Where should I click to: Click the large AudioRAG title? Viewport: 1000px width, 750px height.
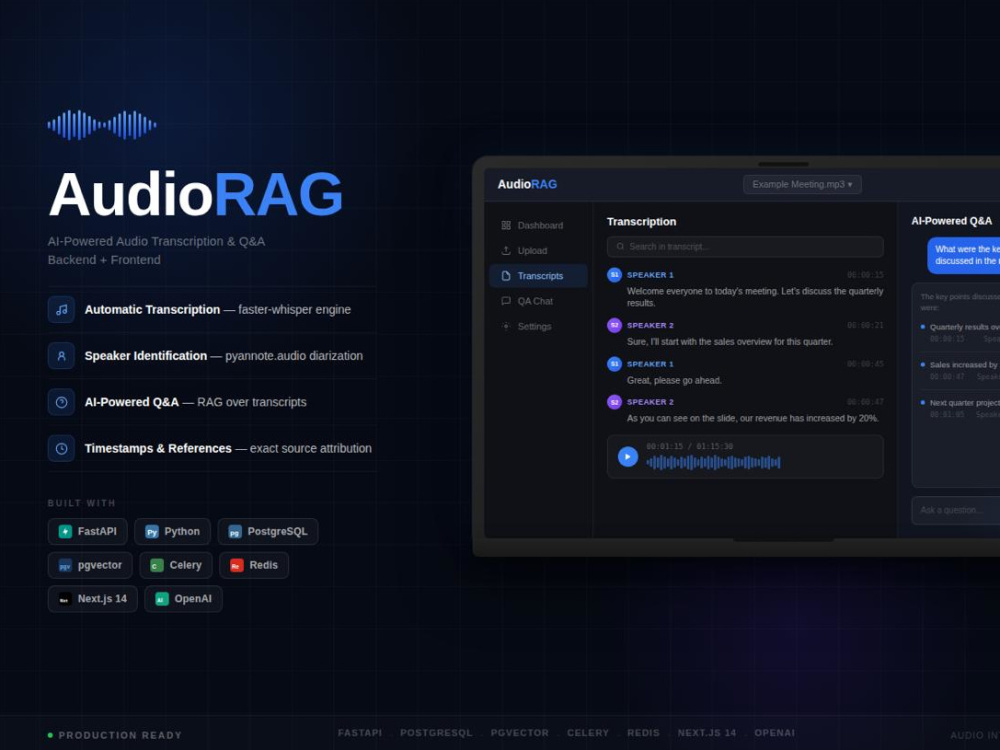[196, 195]
